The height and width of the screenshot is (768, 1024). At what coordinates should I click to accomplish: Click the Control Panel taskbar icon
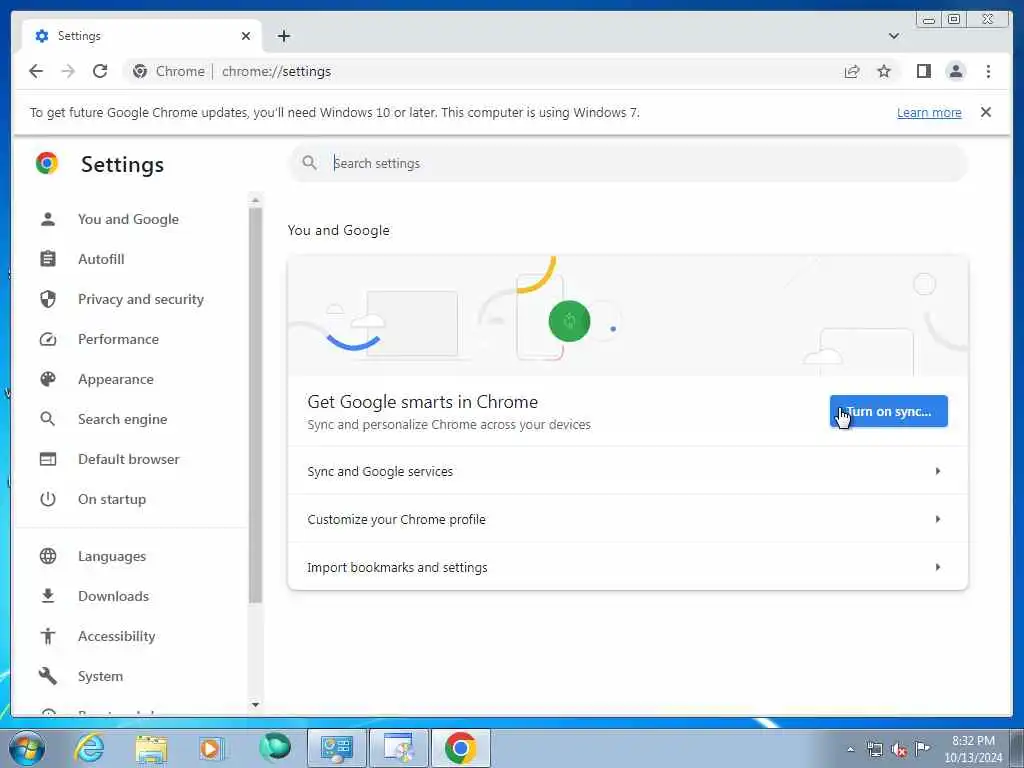337,748
